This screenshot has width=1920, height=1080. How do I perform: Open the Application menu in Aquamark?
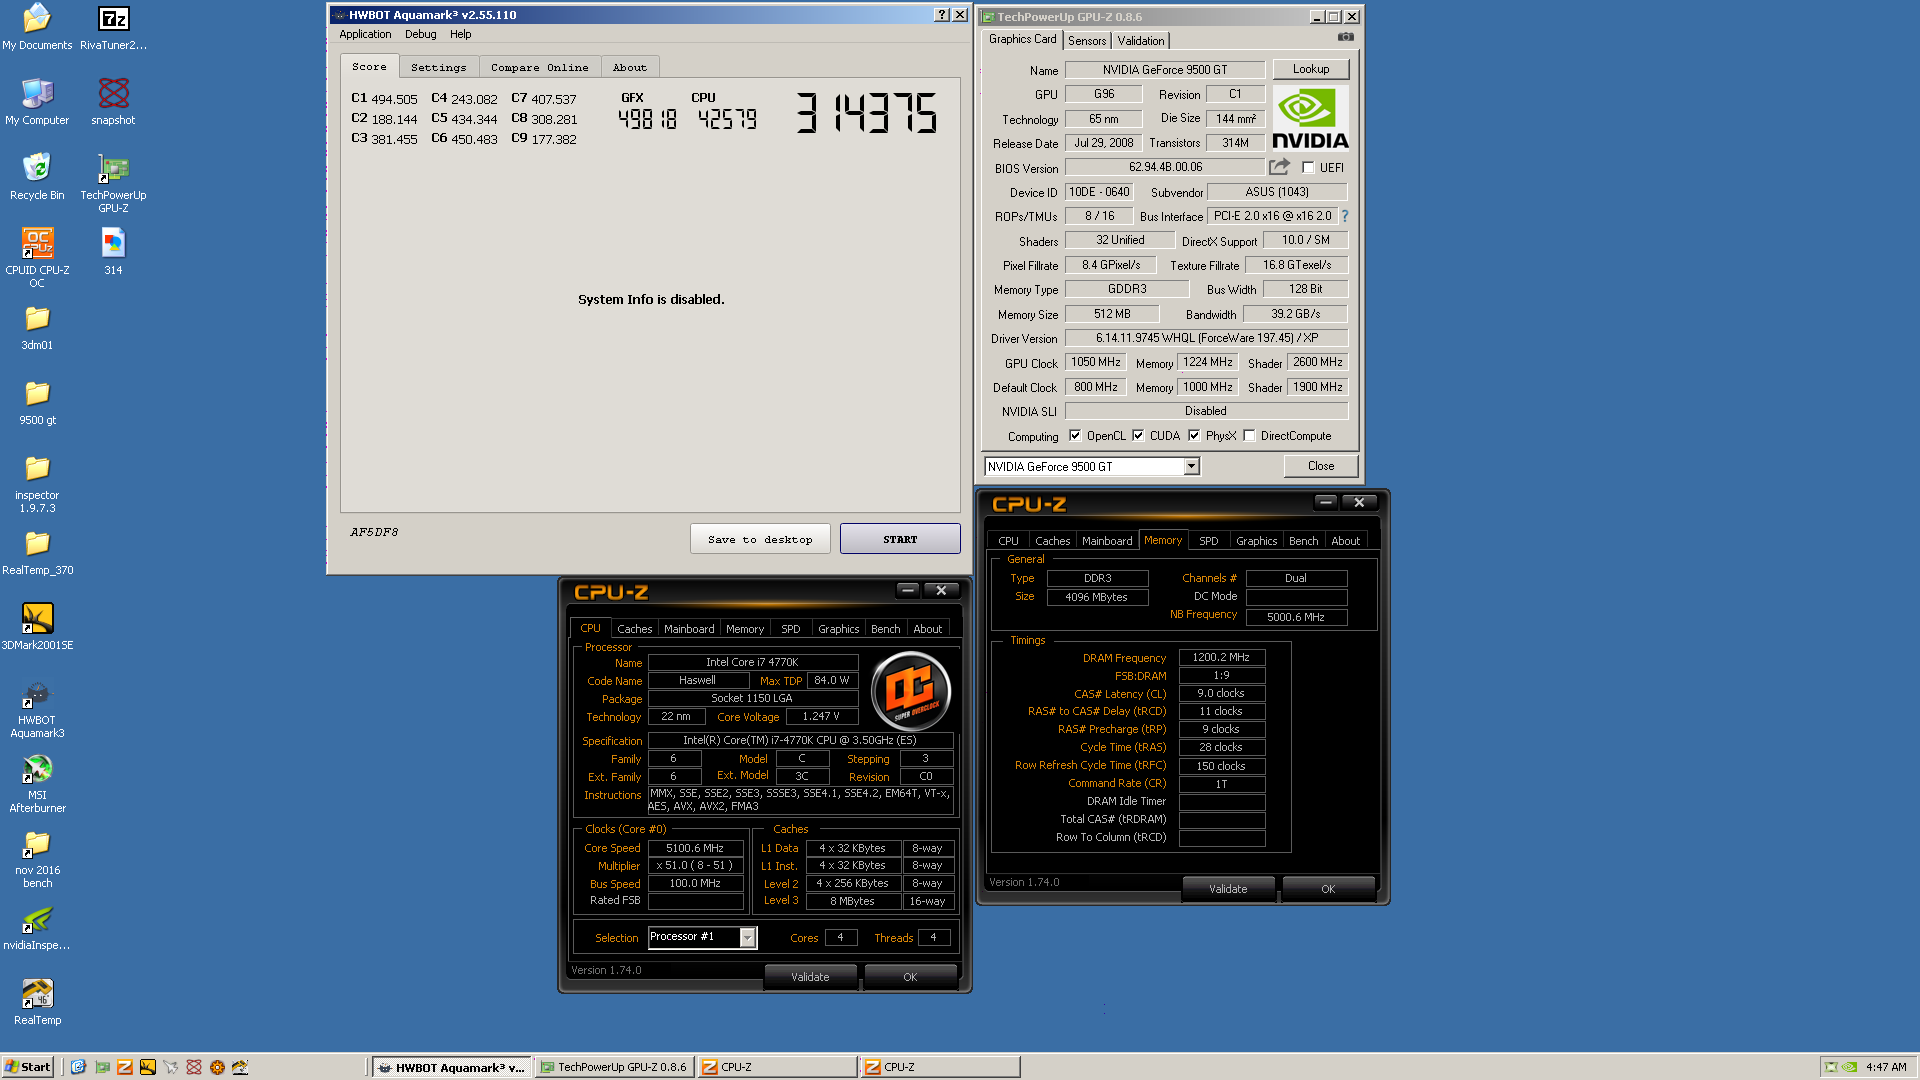coord(365,34)
